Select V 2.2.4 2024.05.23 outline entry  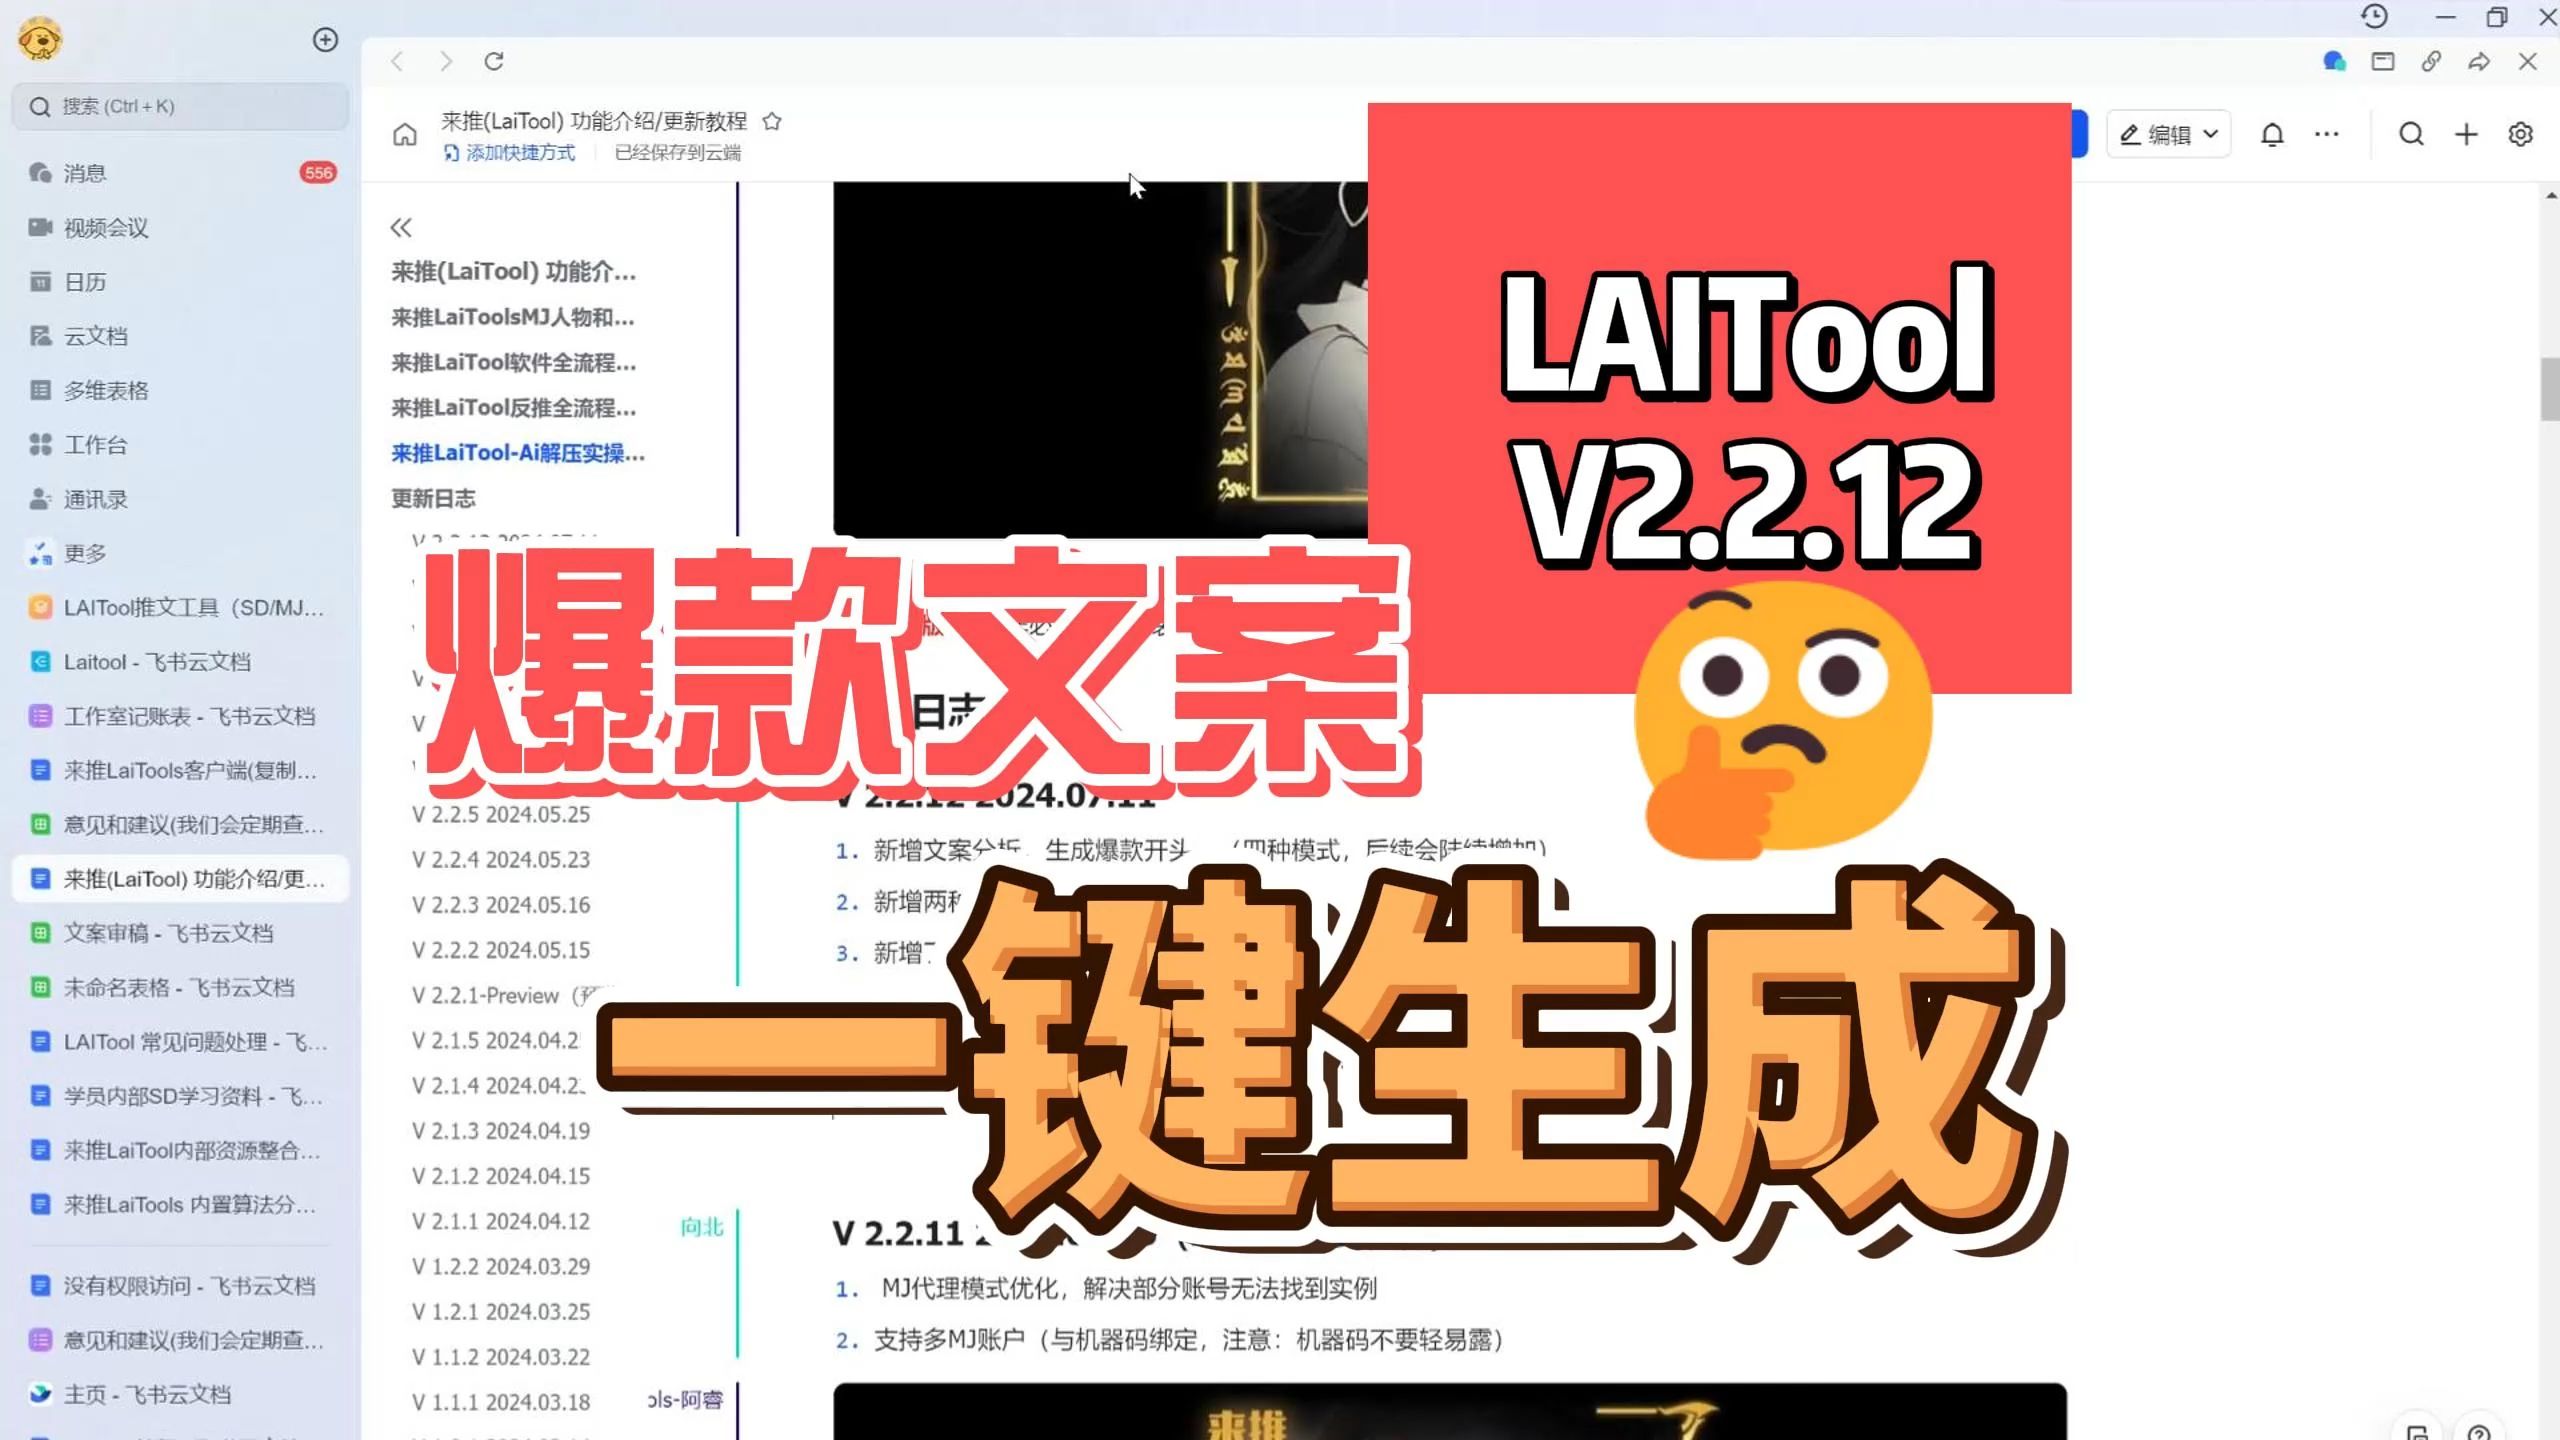pyautogui.click(x=501, y=859)
